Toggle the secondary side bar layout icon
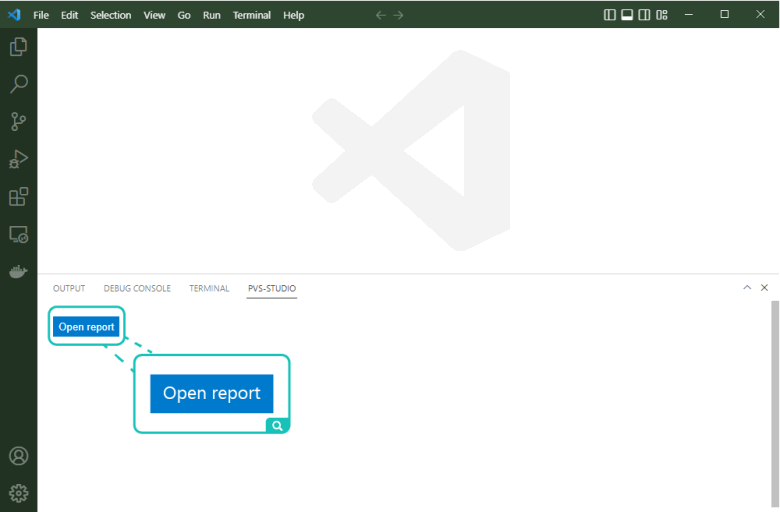The width and height of the screenshot is (780, 512). [644, 15]
